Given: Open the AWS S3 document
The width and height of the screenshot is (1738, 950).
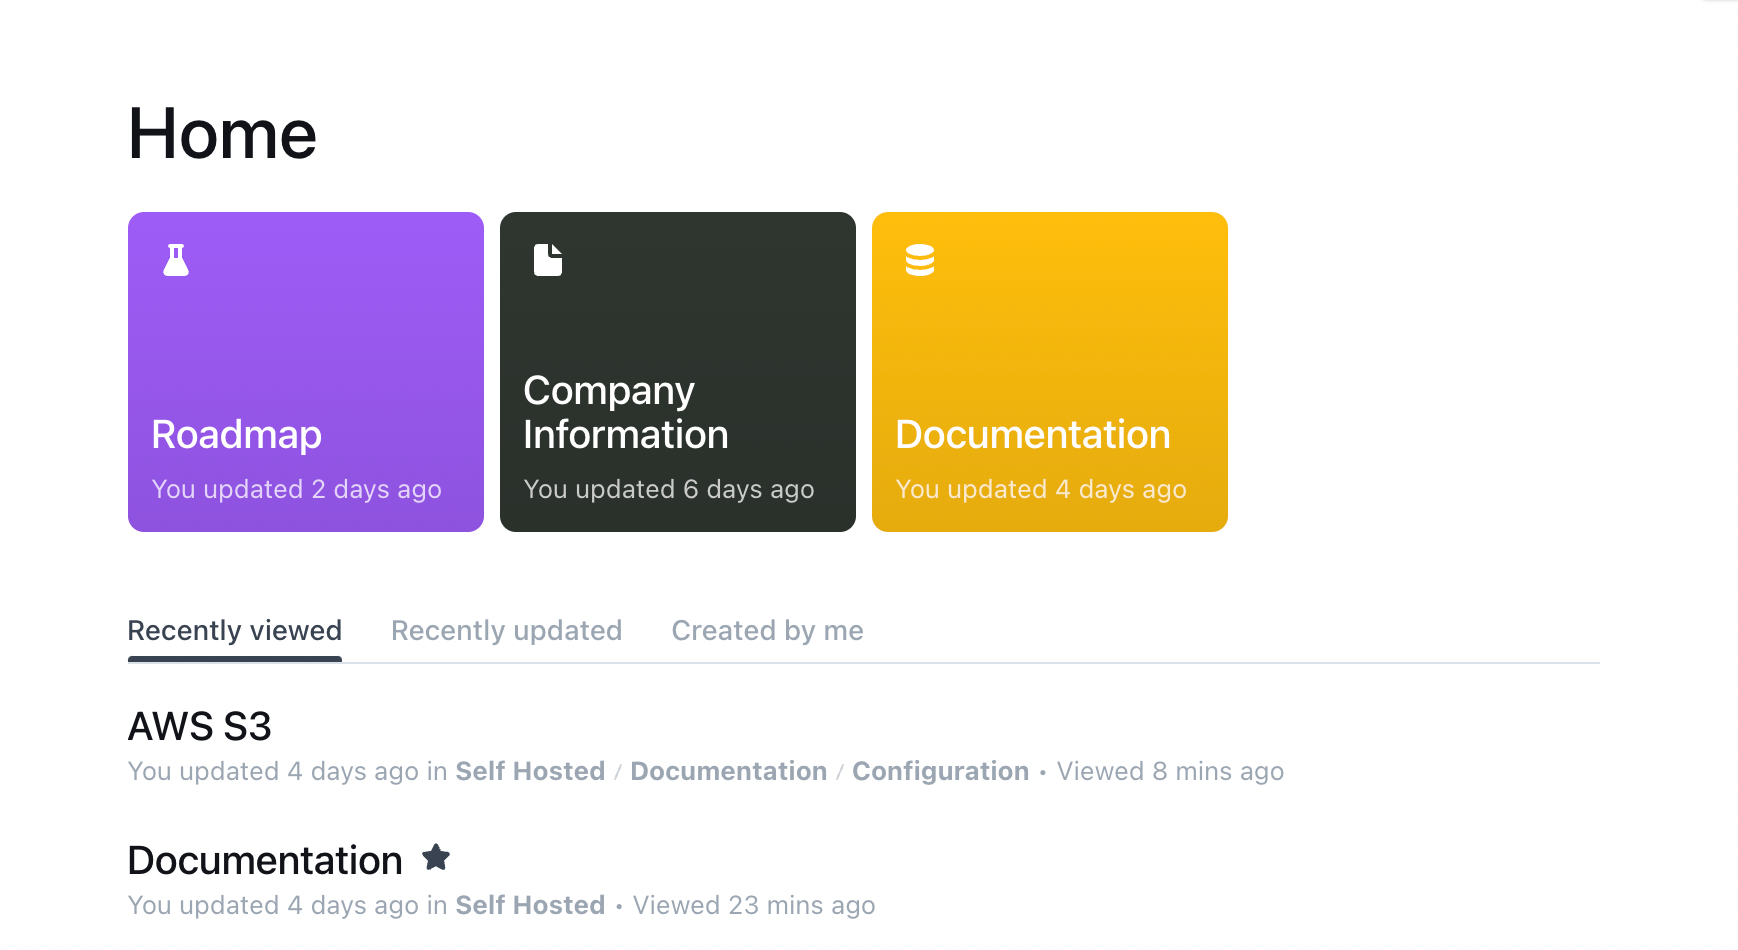Looking at the screenshot, I should 200,726.
